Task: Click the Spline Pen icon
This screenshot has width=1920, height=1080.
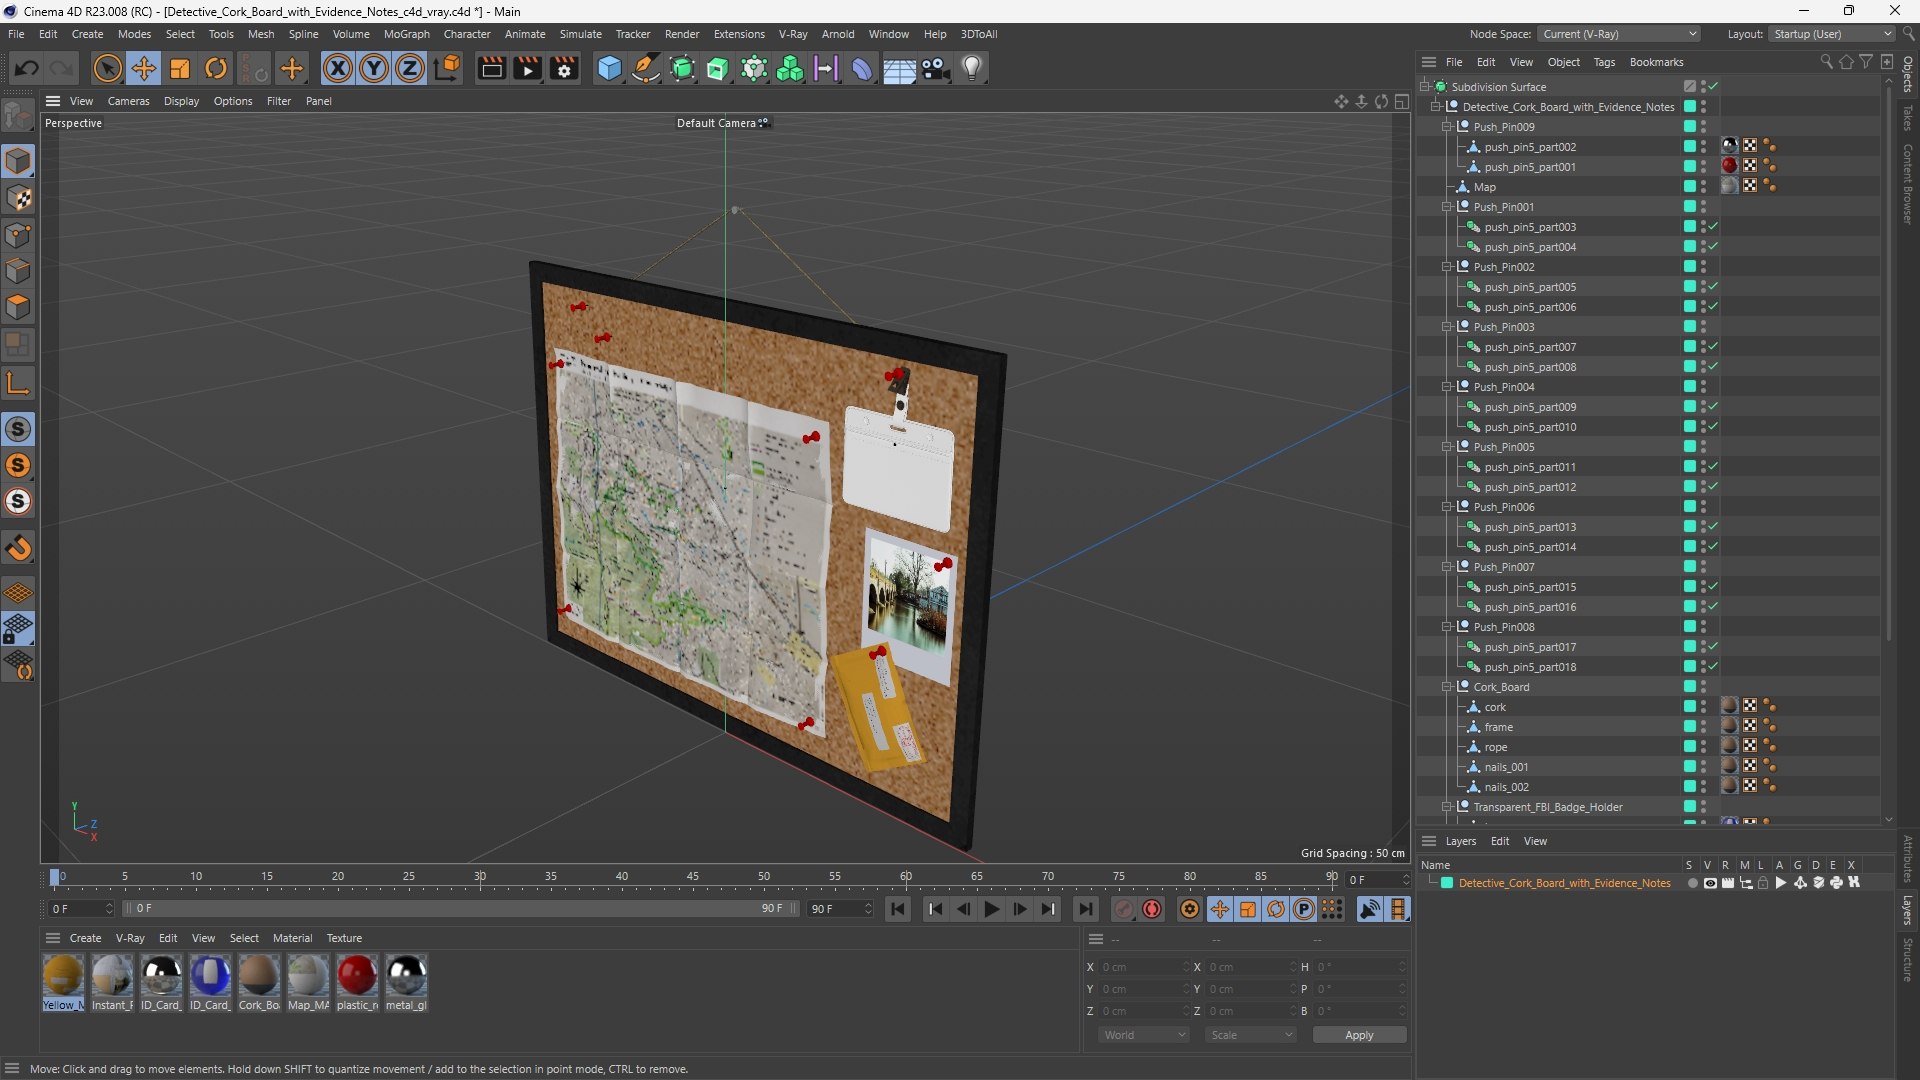Action: click(646, 68)
